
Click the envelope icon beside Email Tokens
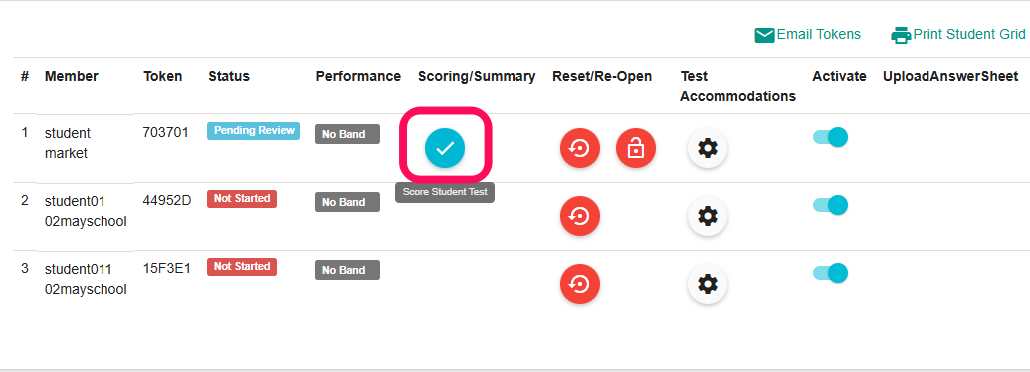[x=765, y=35]
